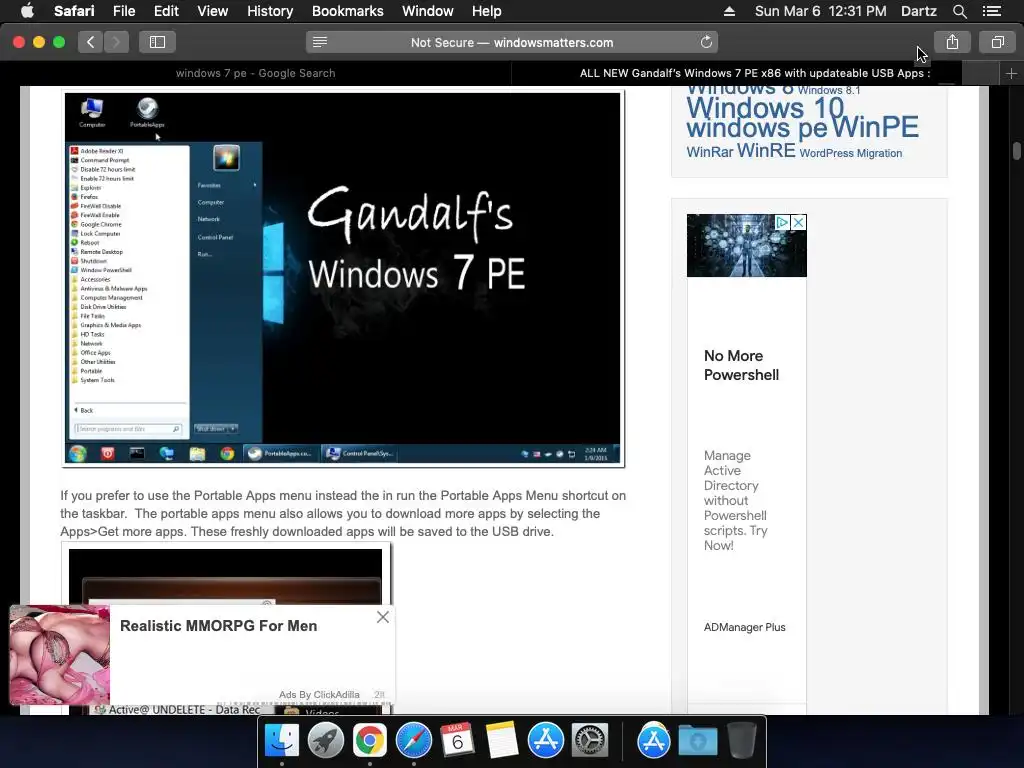Viewport: 1024px width, 768px height.
Task: Click the WinPE tag link
Action: pyautogui.click(x=875, y=127)
